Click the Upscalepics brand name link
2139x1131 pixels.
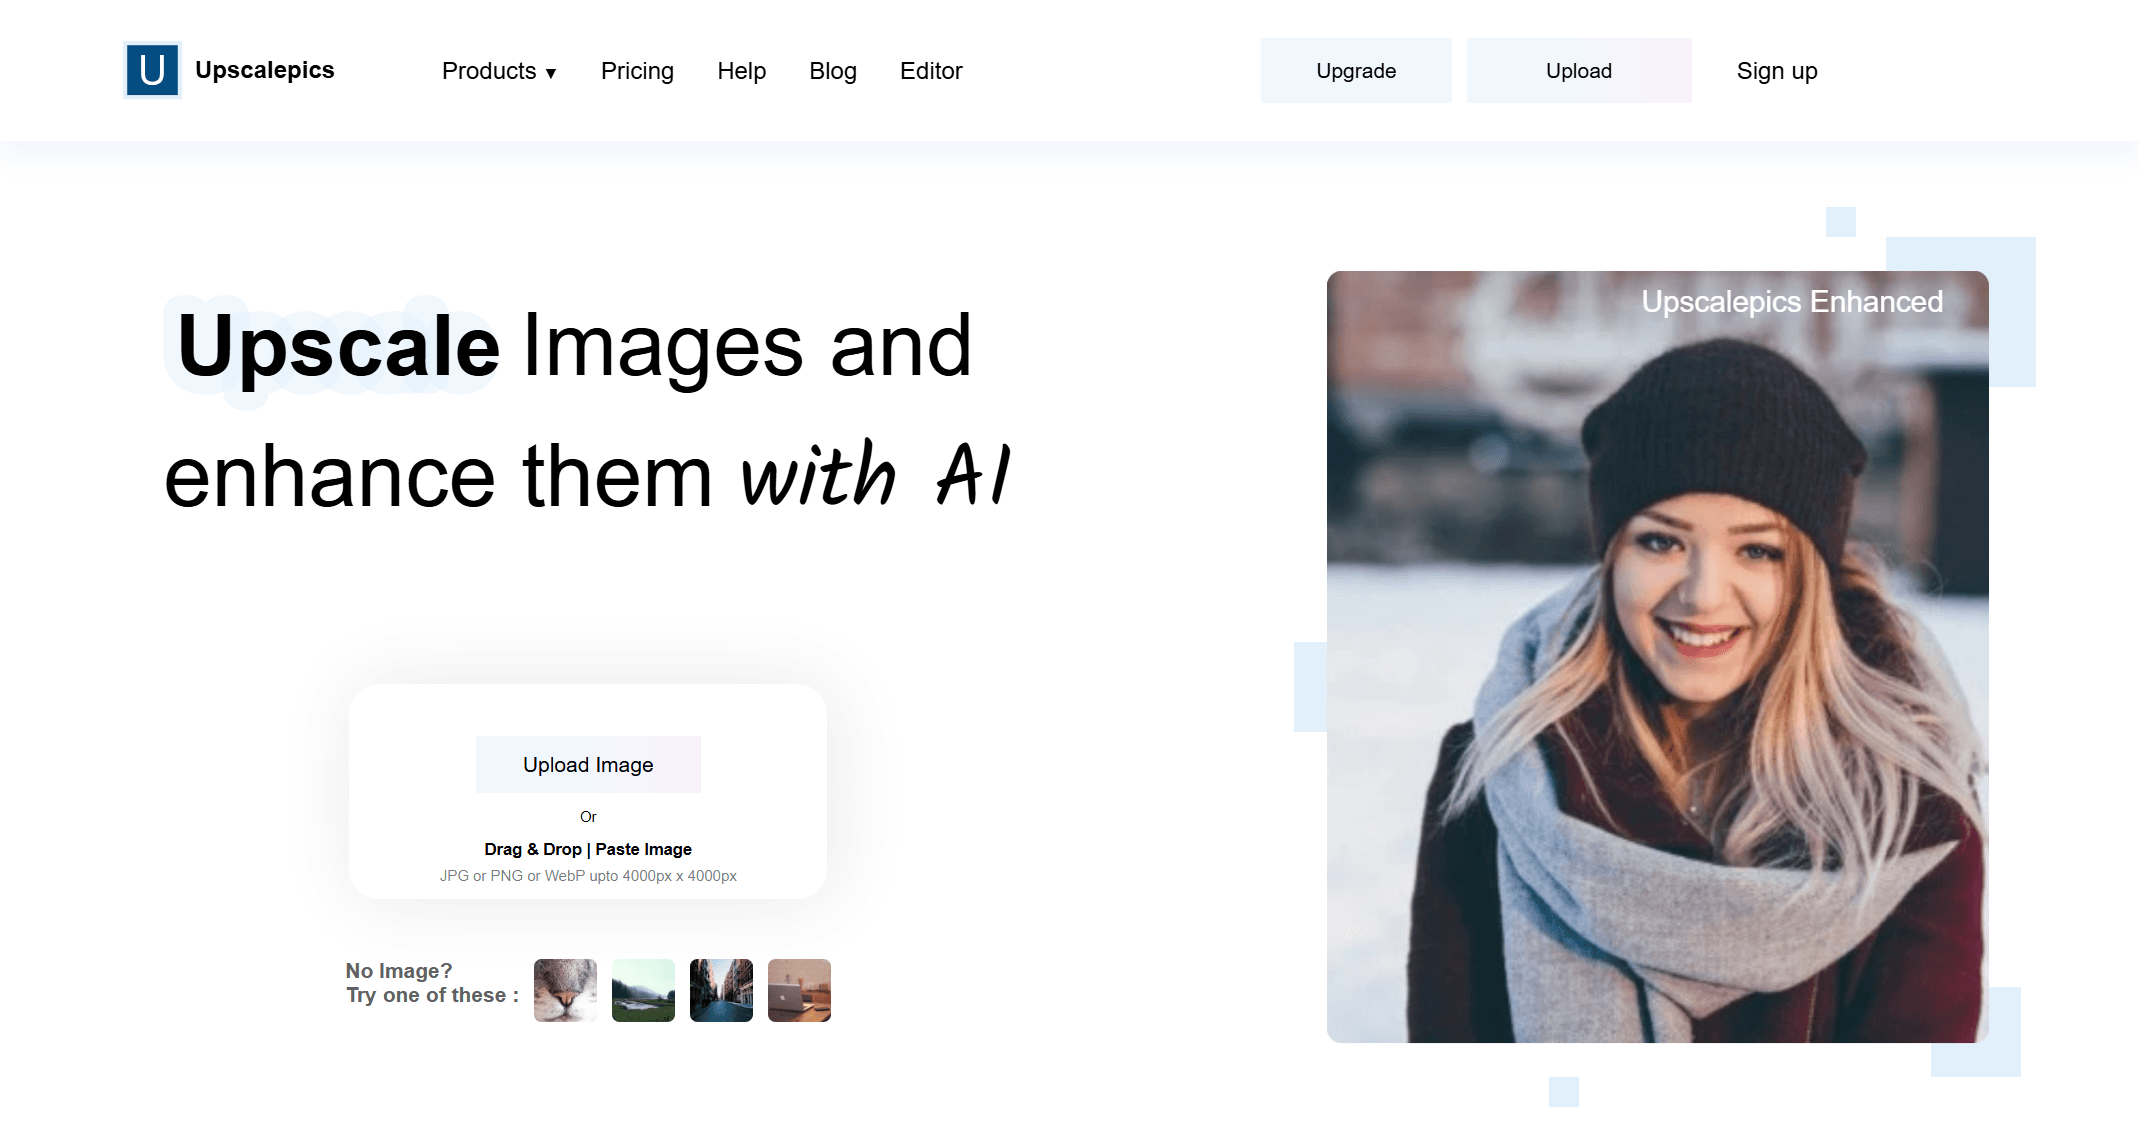(x=264, y=70)
